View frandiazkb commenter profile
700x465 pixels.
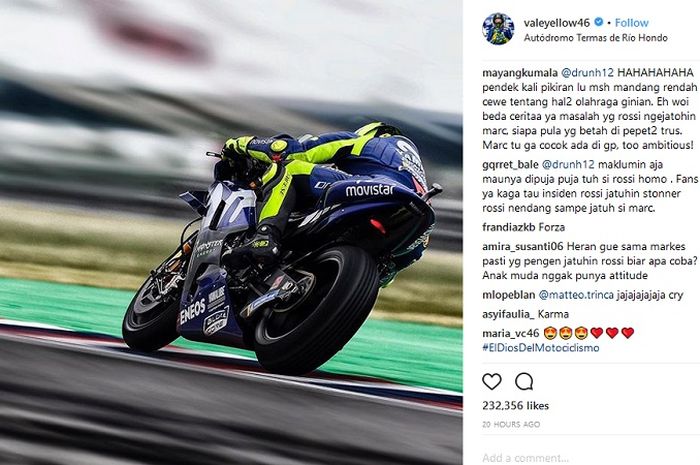(x=509, y=228)
